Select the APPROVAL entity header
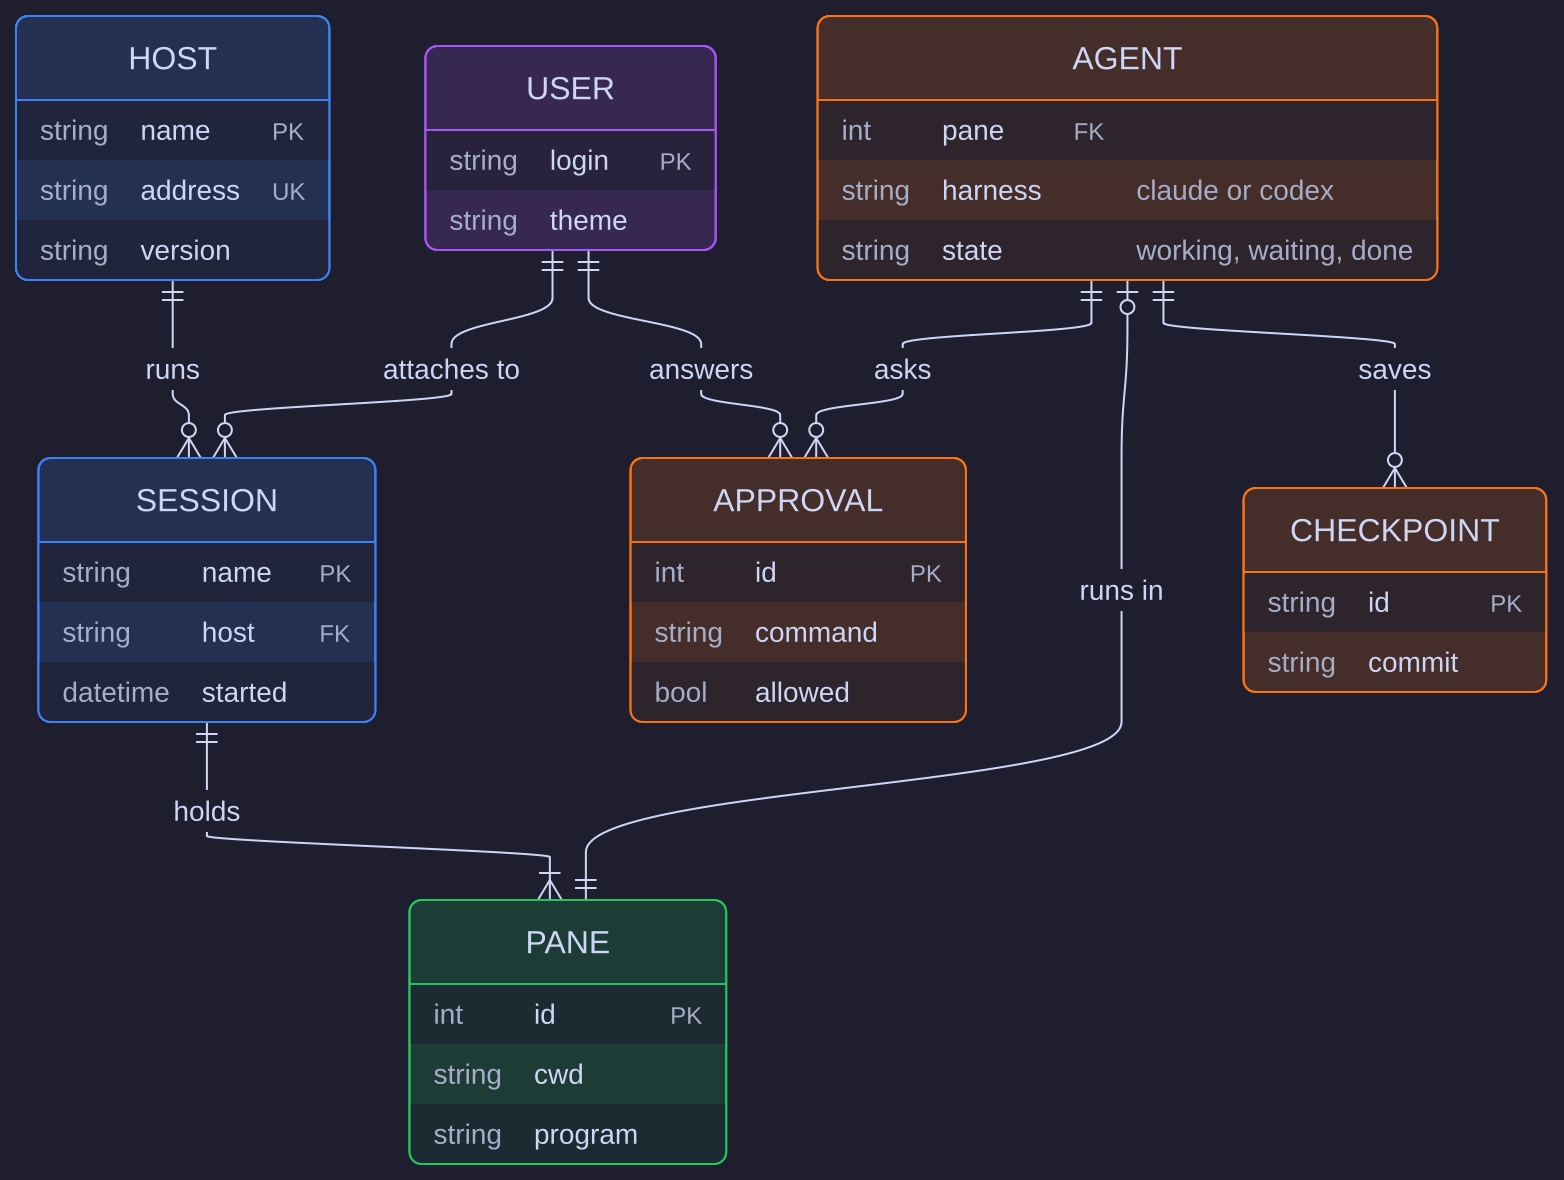Viewport: 1564px width, 1180px height. click(798, 501)
